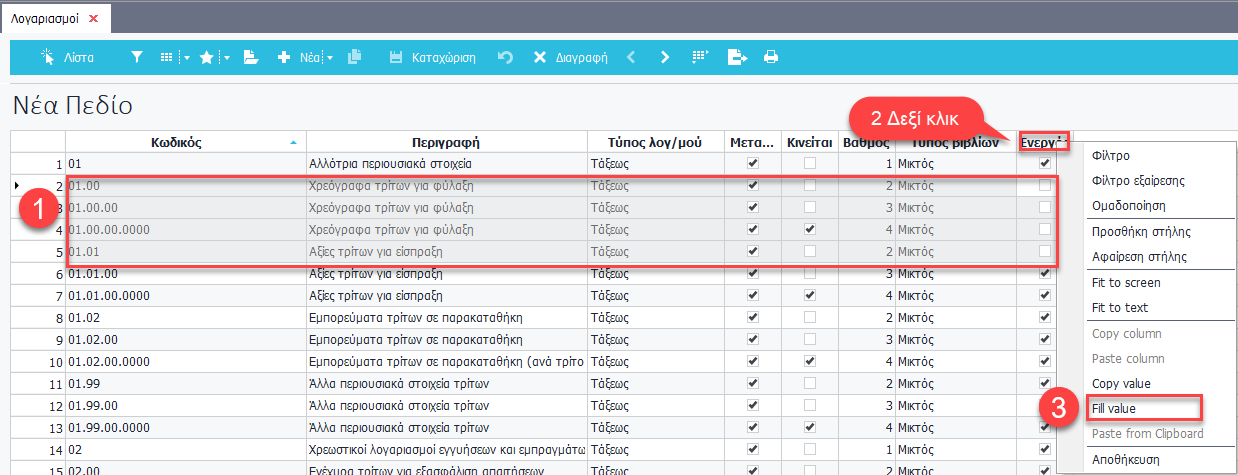
Task: Click the Καταχώριση save button
Action: point(432,58)
